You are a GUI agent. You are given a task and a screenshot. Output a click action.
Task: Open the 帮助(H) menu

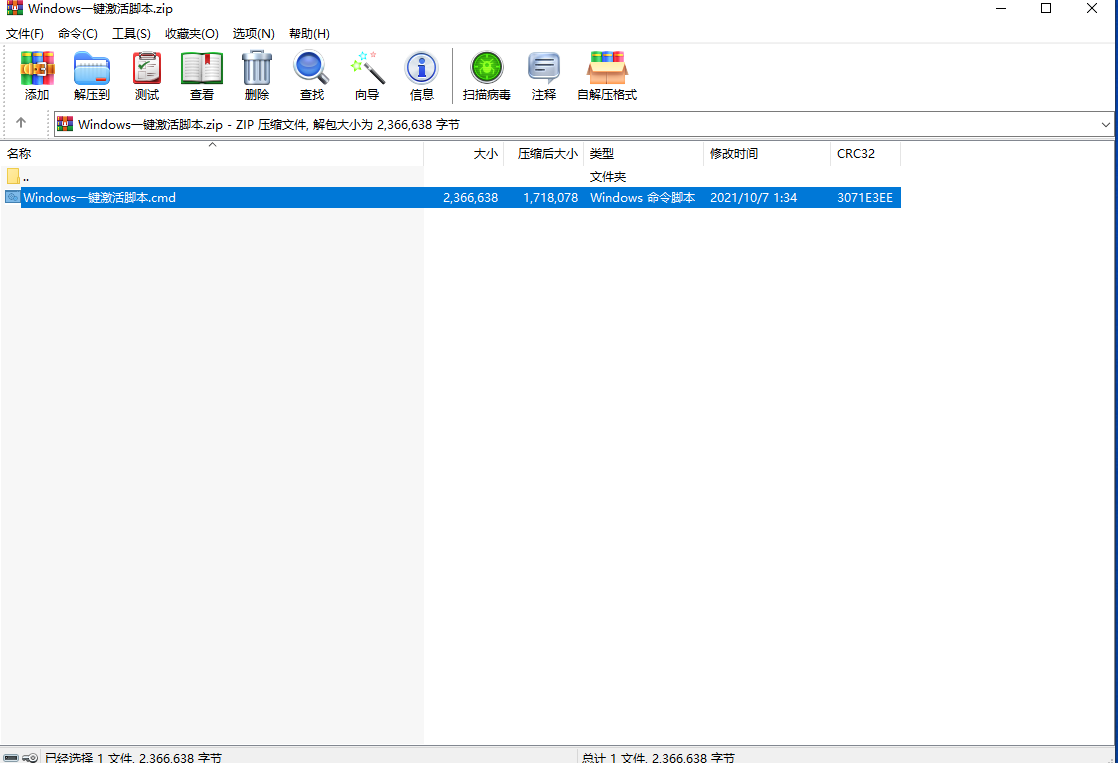(309, 34)
